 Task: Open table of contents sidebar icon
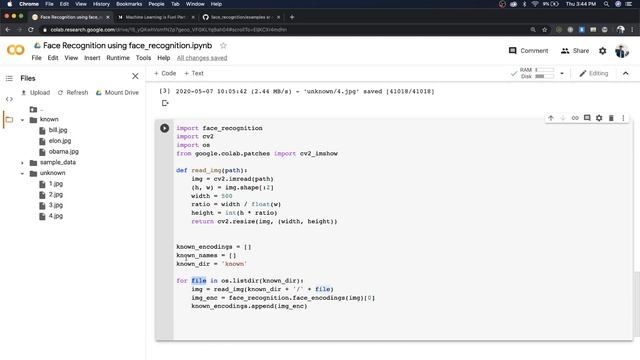click(9, 78)
